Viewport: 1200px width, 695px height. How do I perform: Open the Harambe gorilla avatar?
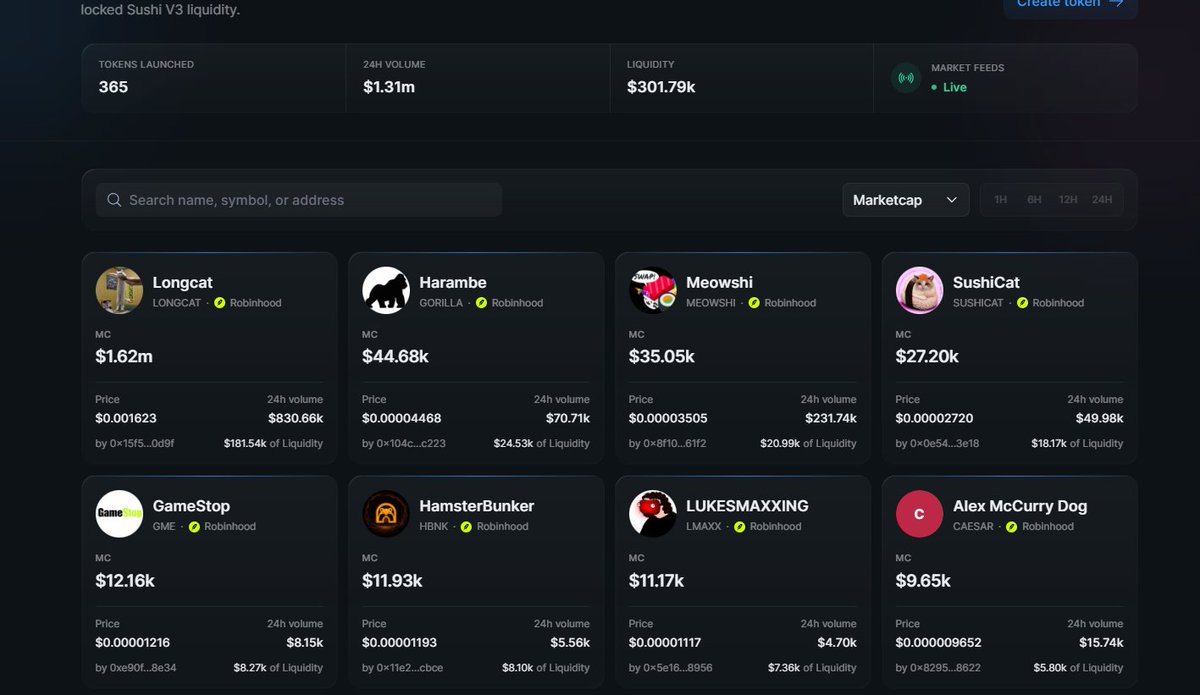[386, 290]
